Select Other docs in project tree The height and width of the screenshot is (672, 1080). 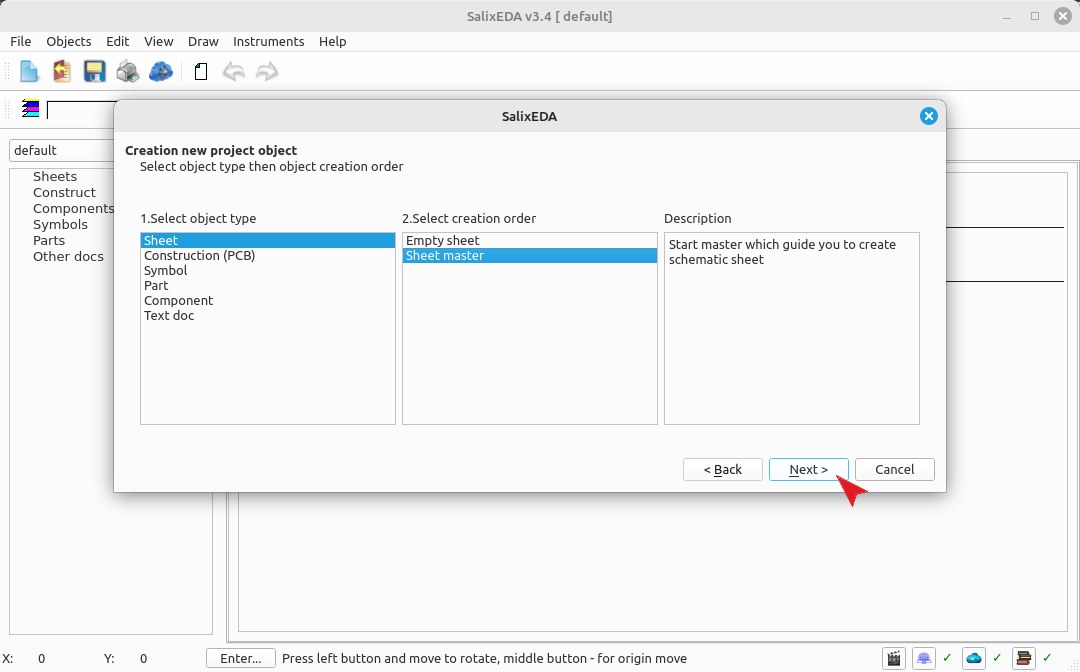click(x=68, y=256)
